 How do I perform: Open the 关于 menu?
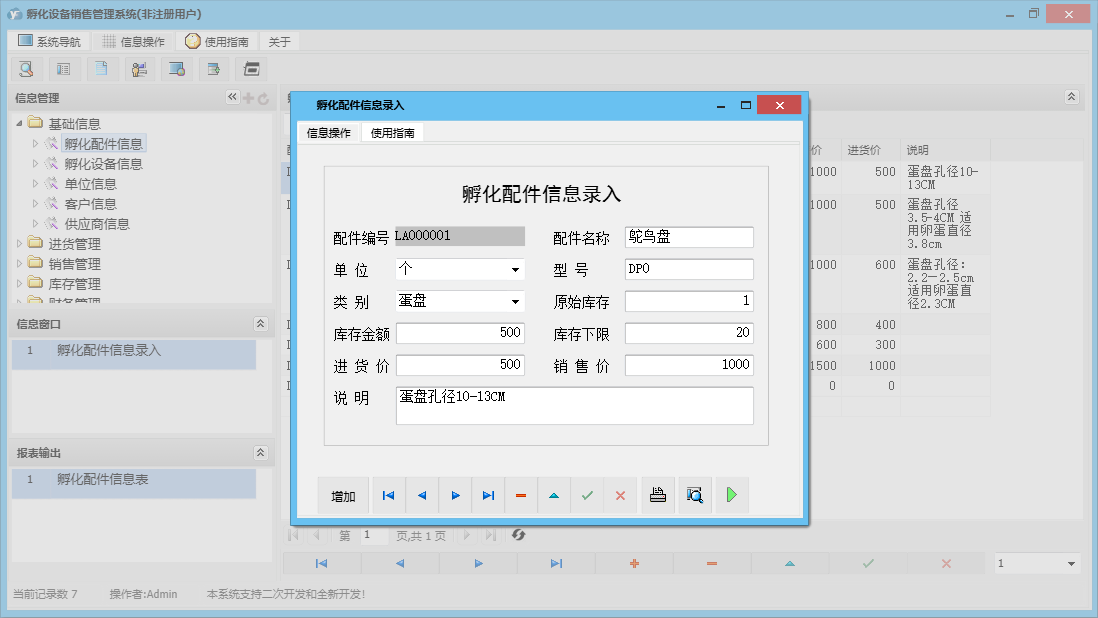[279, 42]
